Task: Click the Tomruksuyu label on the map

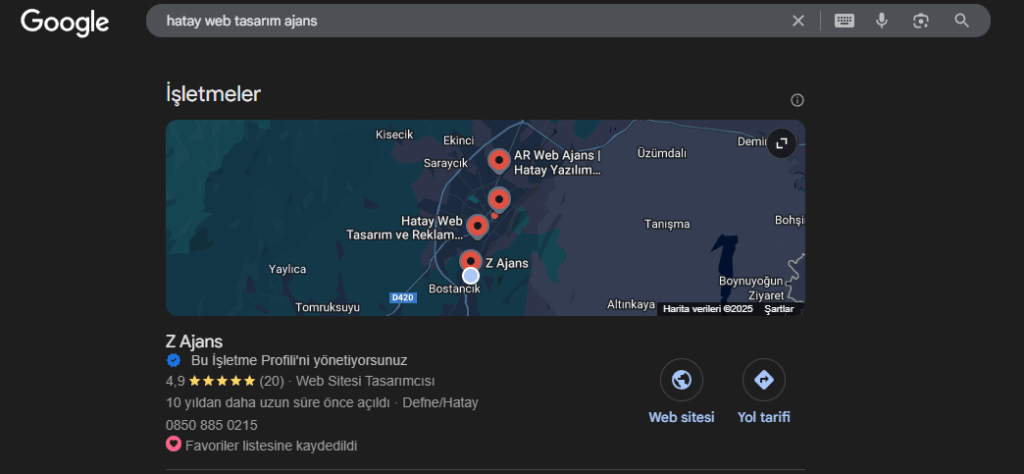Action: coord(327,308)
